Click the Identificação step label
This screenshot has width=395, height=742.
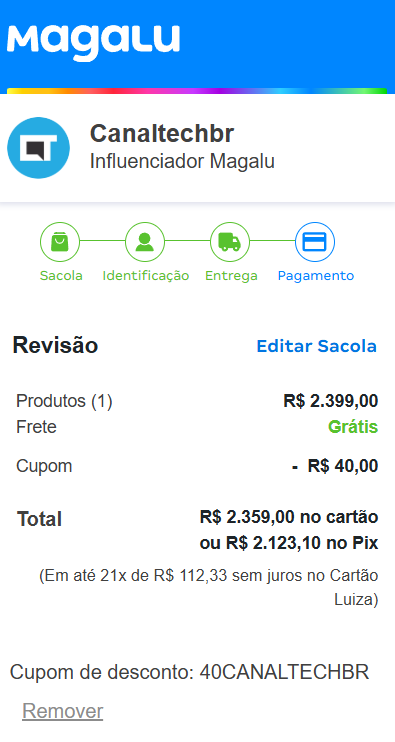coord(146,275)
